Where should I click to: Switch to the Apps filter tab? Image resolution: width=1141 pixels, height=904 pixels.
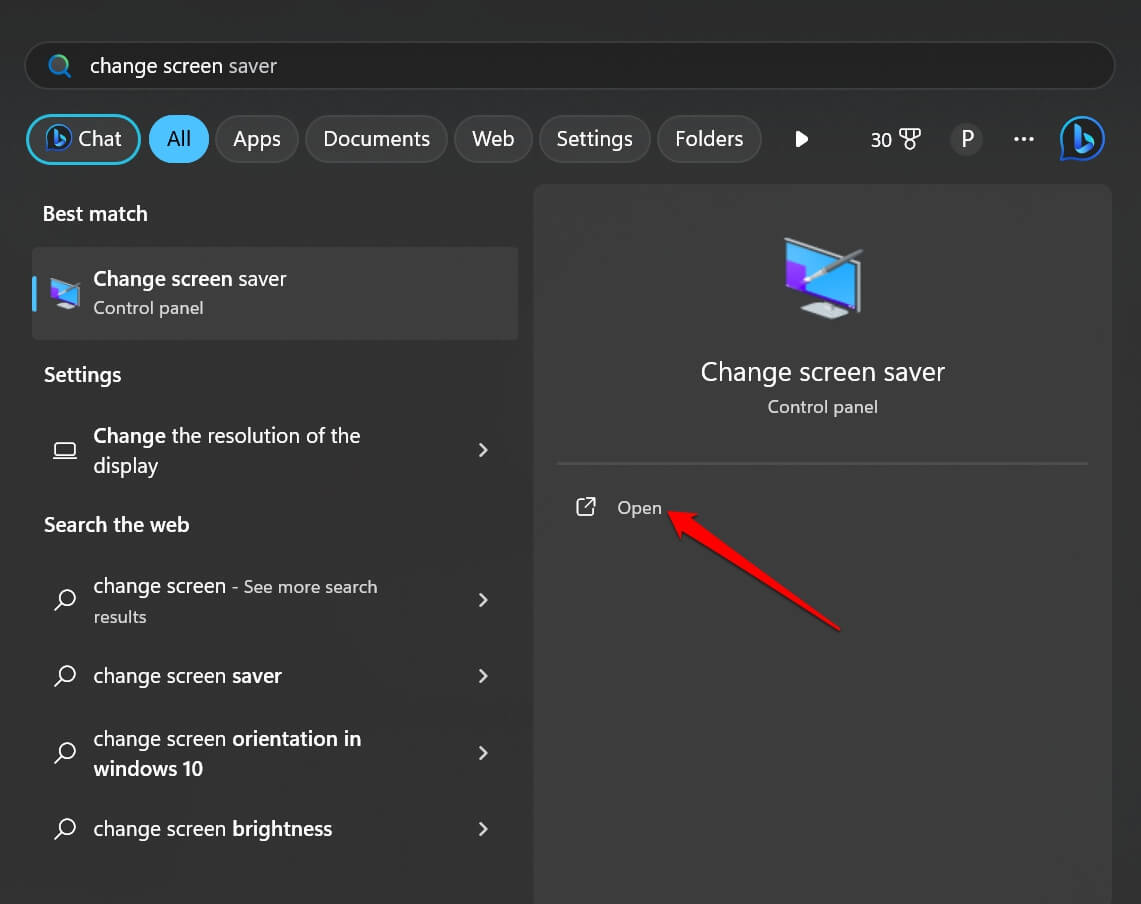257,139
